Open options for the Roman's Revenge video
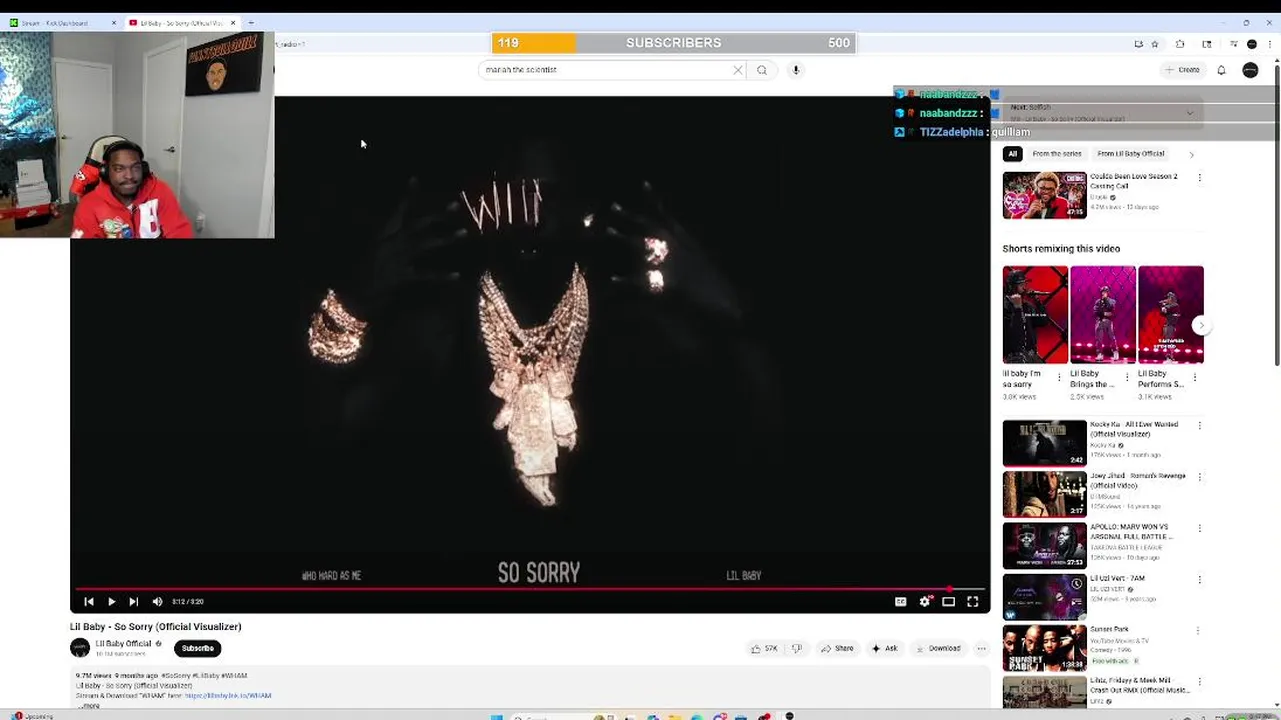Viewport: 1281px width, 720px height. [x=1199, y=477]
